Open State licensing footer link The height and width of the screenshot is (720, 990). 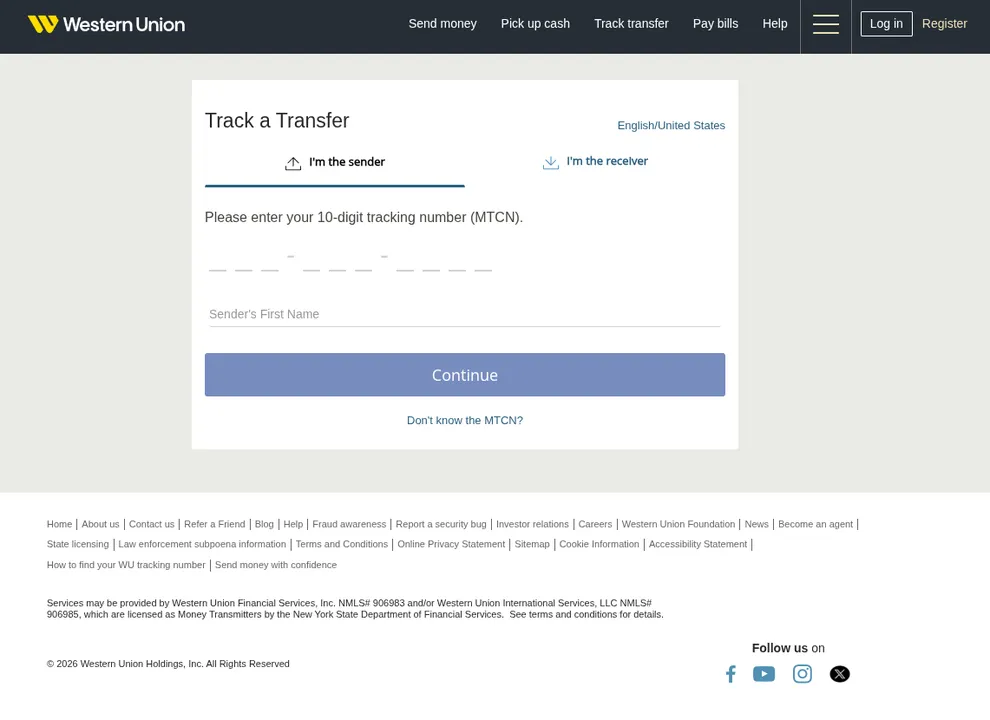[78, 544]
